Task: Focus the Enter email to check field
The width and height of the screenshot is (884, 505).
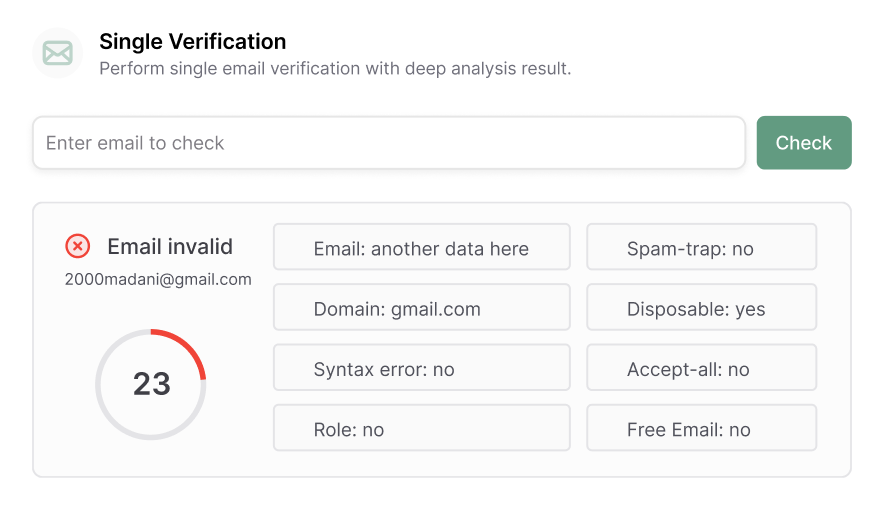Action: point(389,143)
